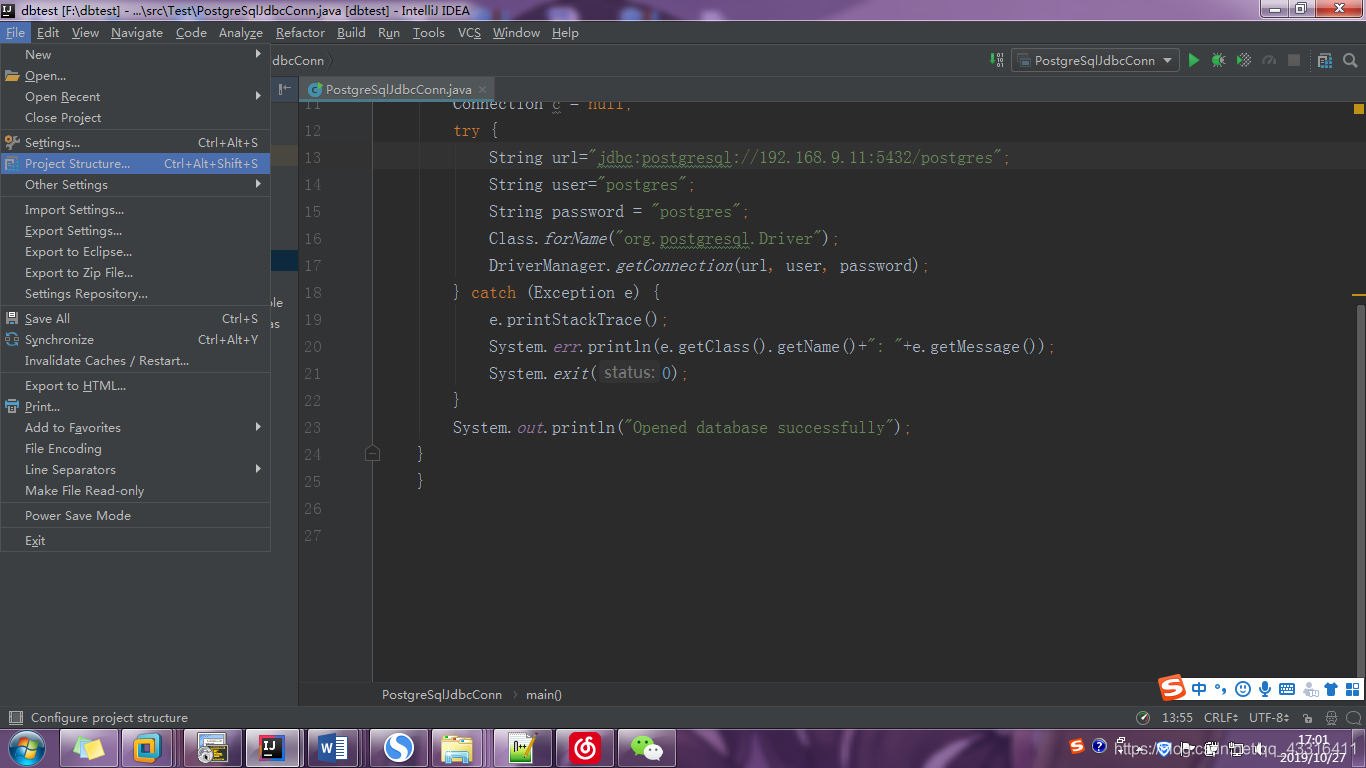Click the memory indicator gauge icon
The image size is (1366, 768).
coord(1143,717)
